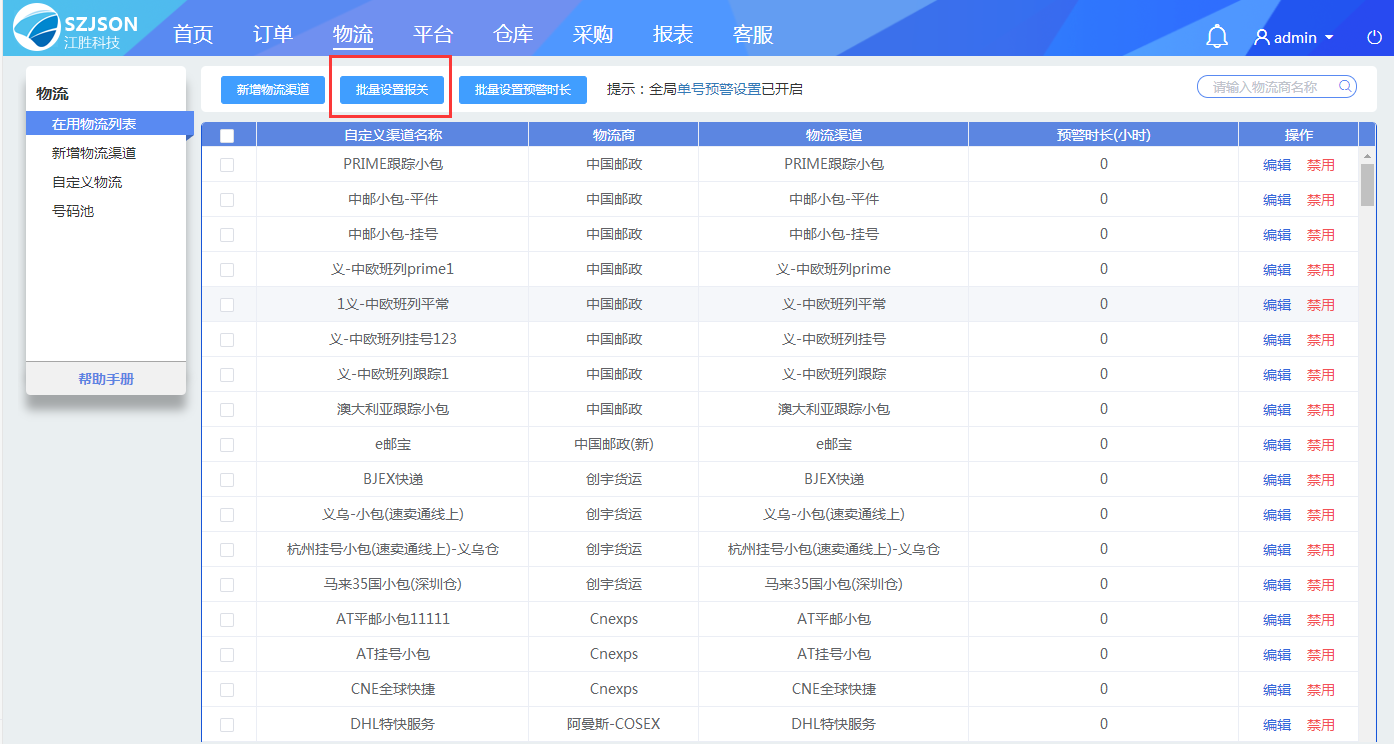Select 在用物流列表 in the sidebar

click(x=109, y=124)
